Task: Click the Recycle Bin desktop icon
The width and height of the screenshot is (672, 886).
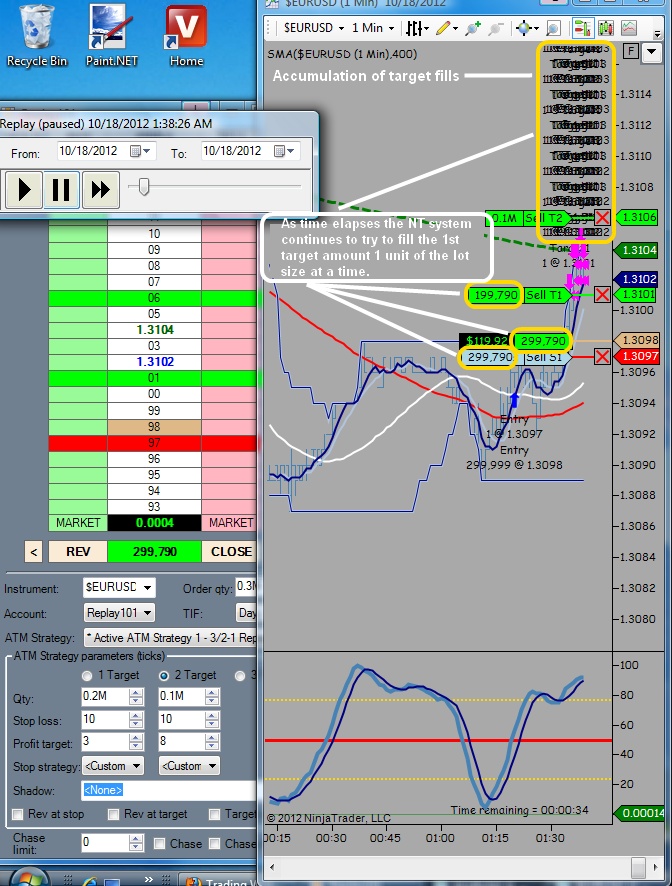Action: click(x=37, y=35)
